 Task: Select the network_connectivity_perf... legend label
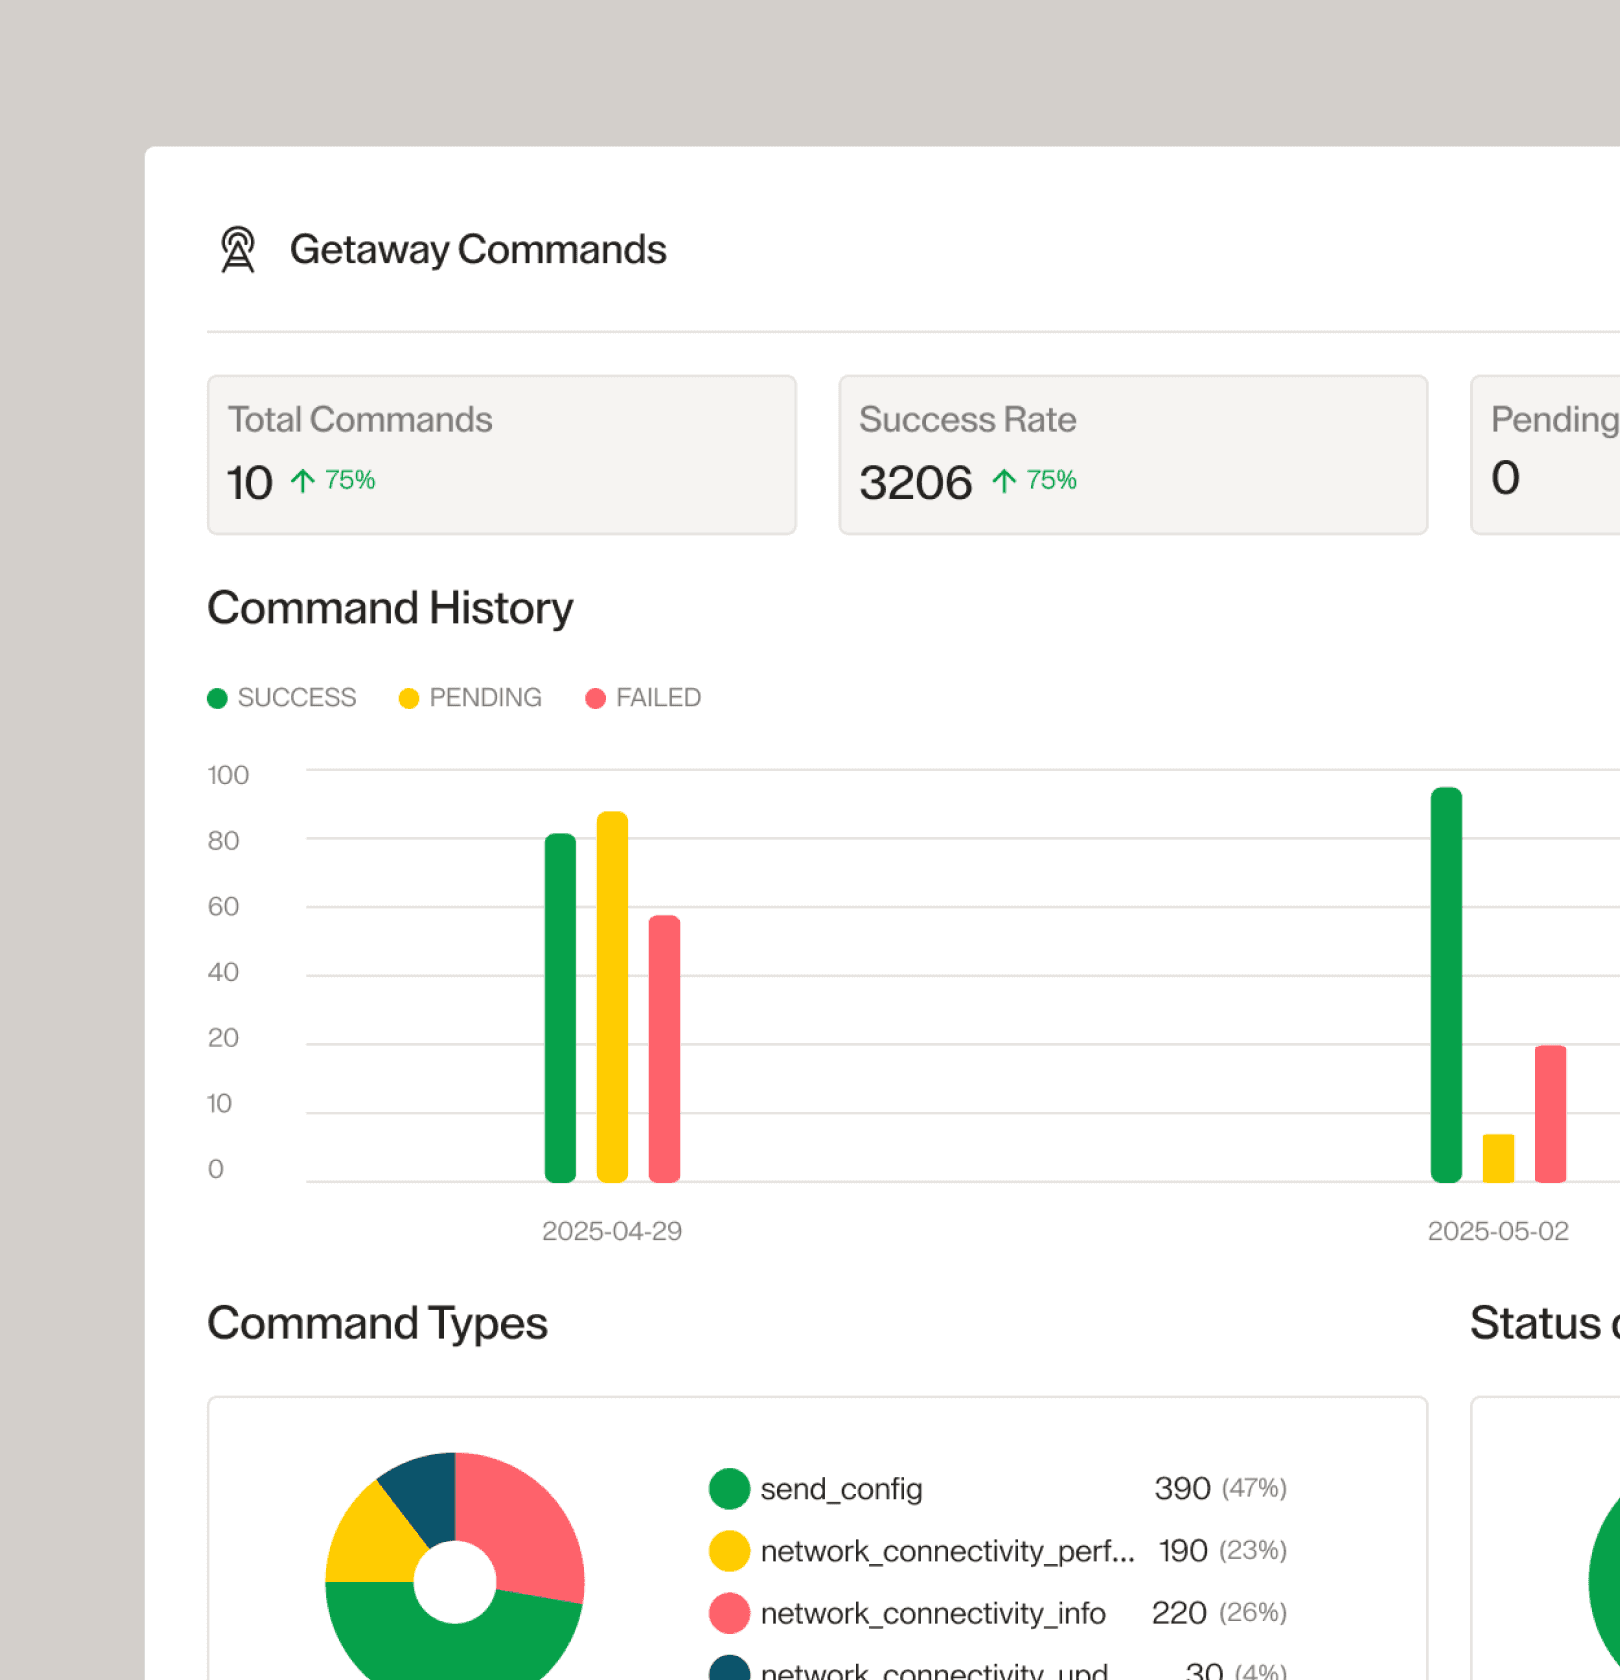coord(947,1551)
